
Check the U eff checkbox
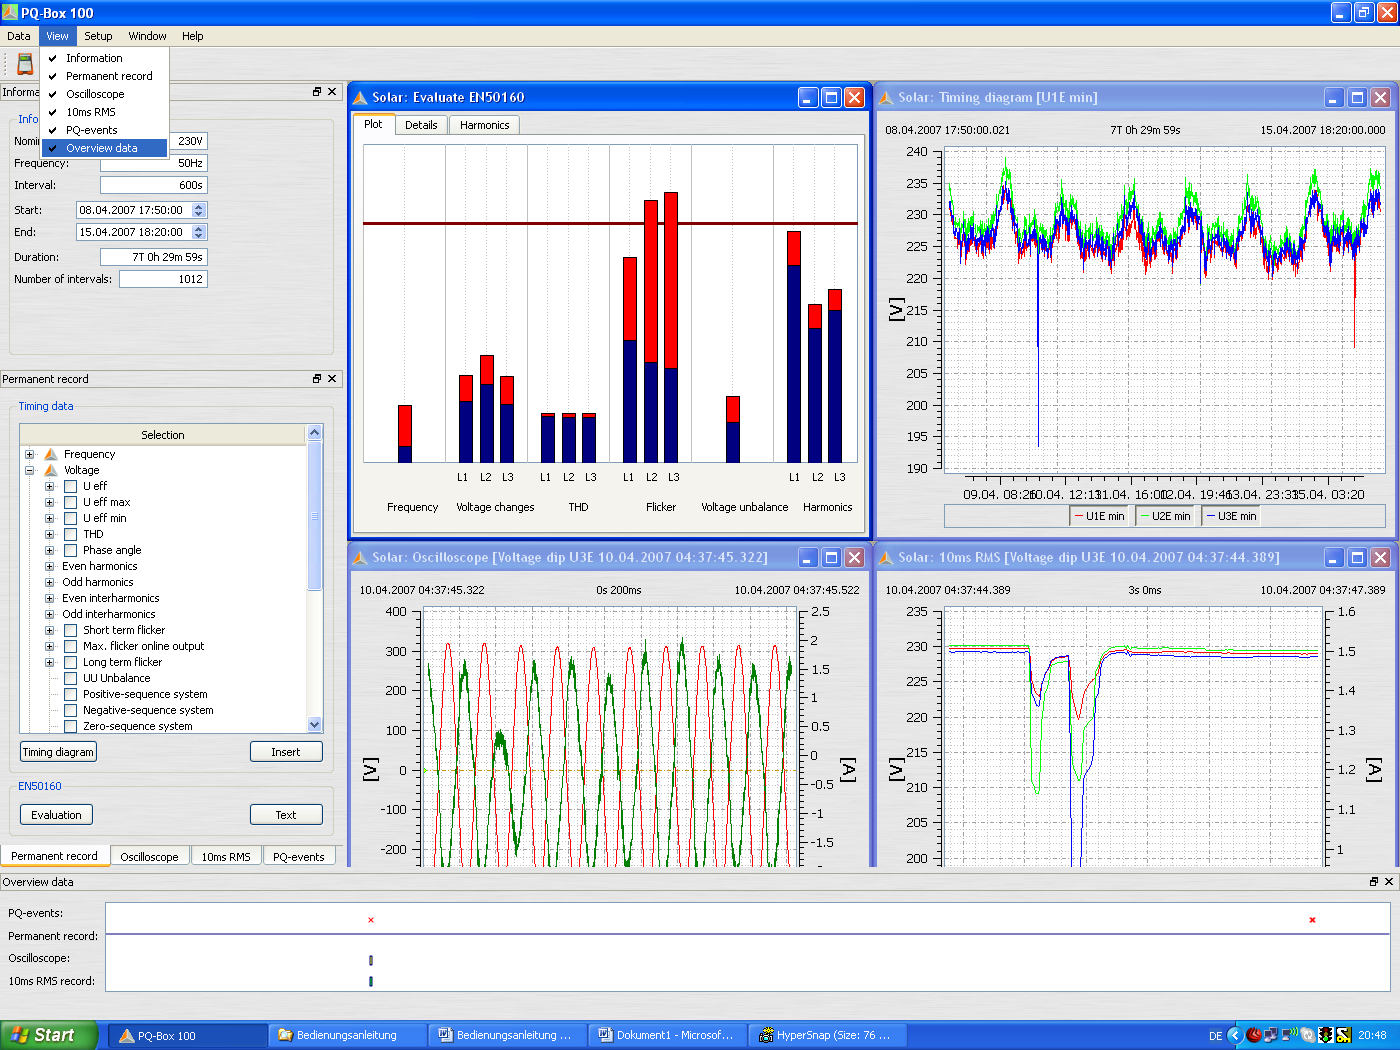71,486
